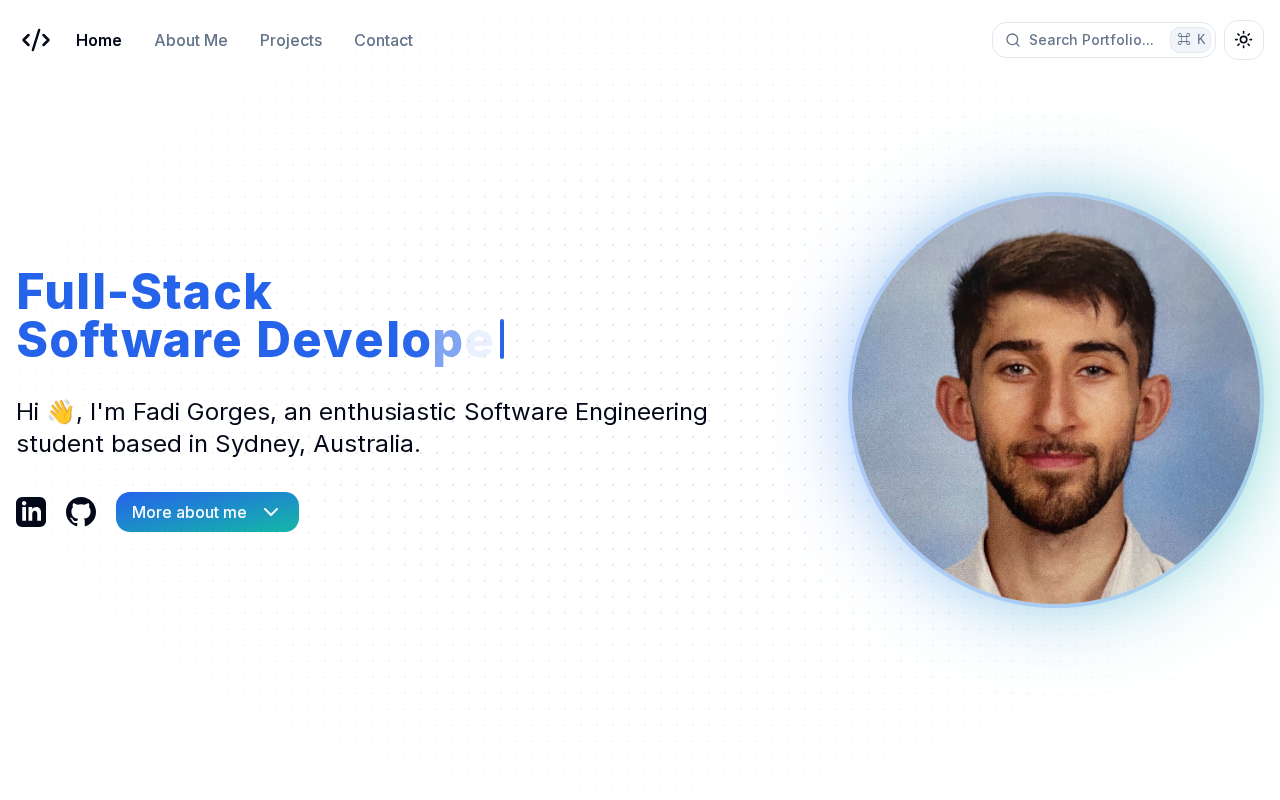Open the LinkedIn profile icon
1280x800 pixels.
[31, 512]
